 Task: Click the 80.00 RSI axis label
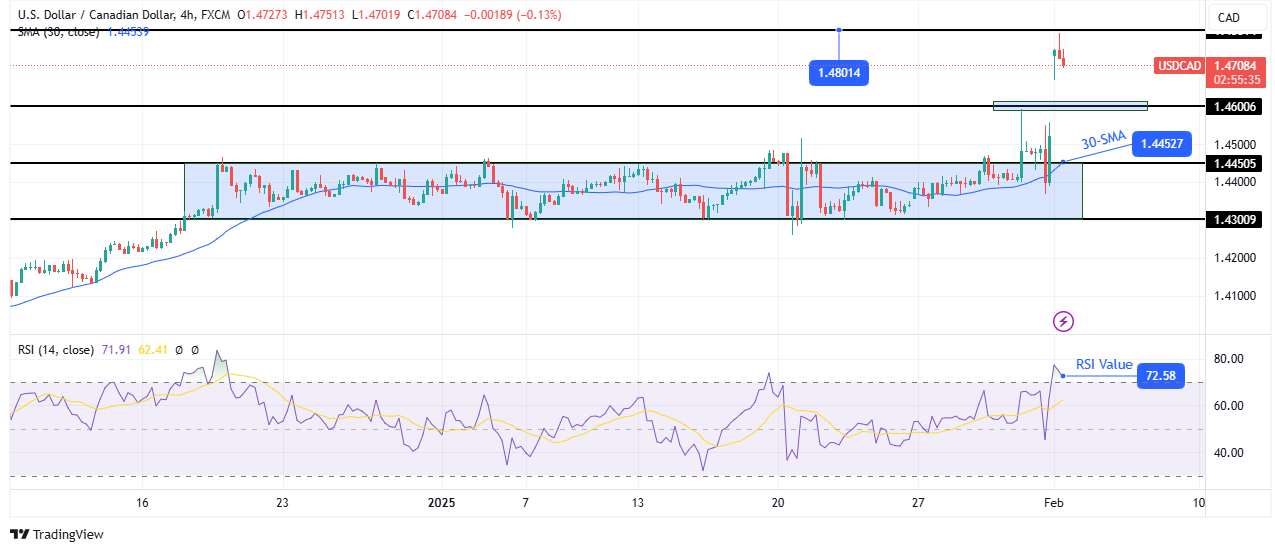point(1229,358)
